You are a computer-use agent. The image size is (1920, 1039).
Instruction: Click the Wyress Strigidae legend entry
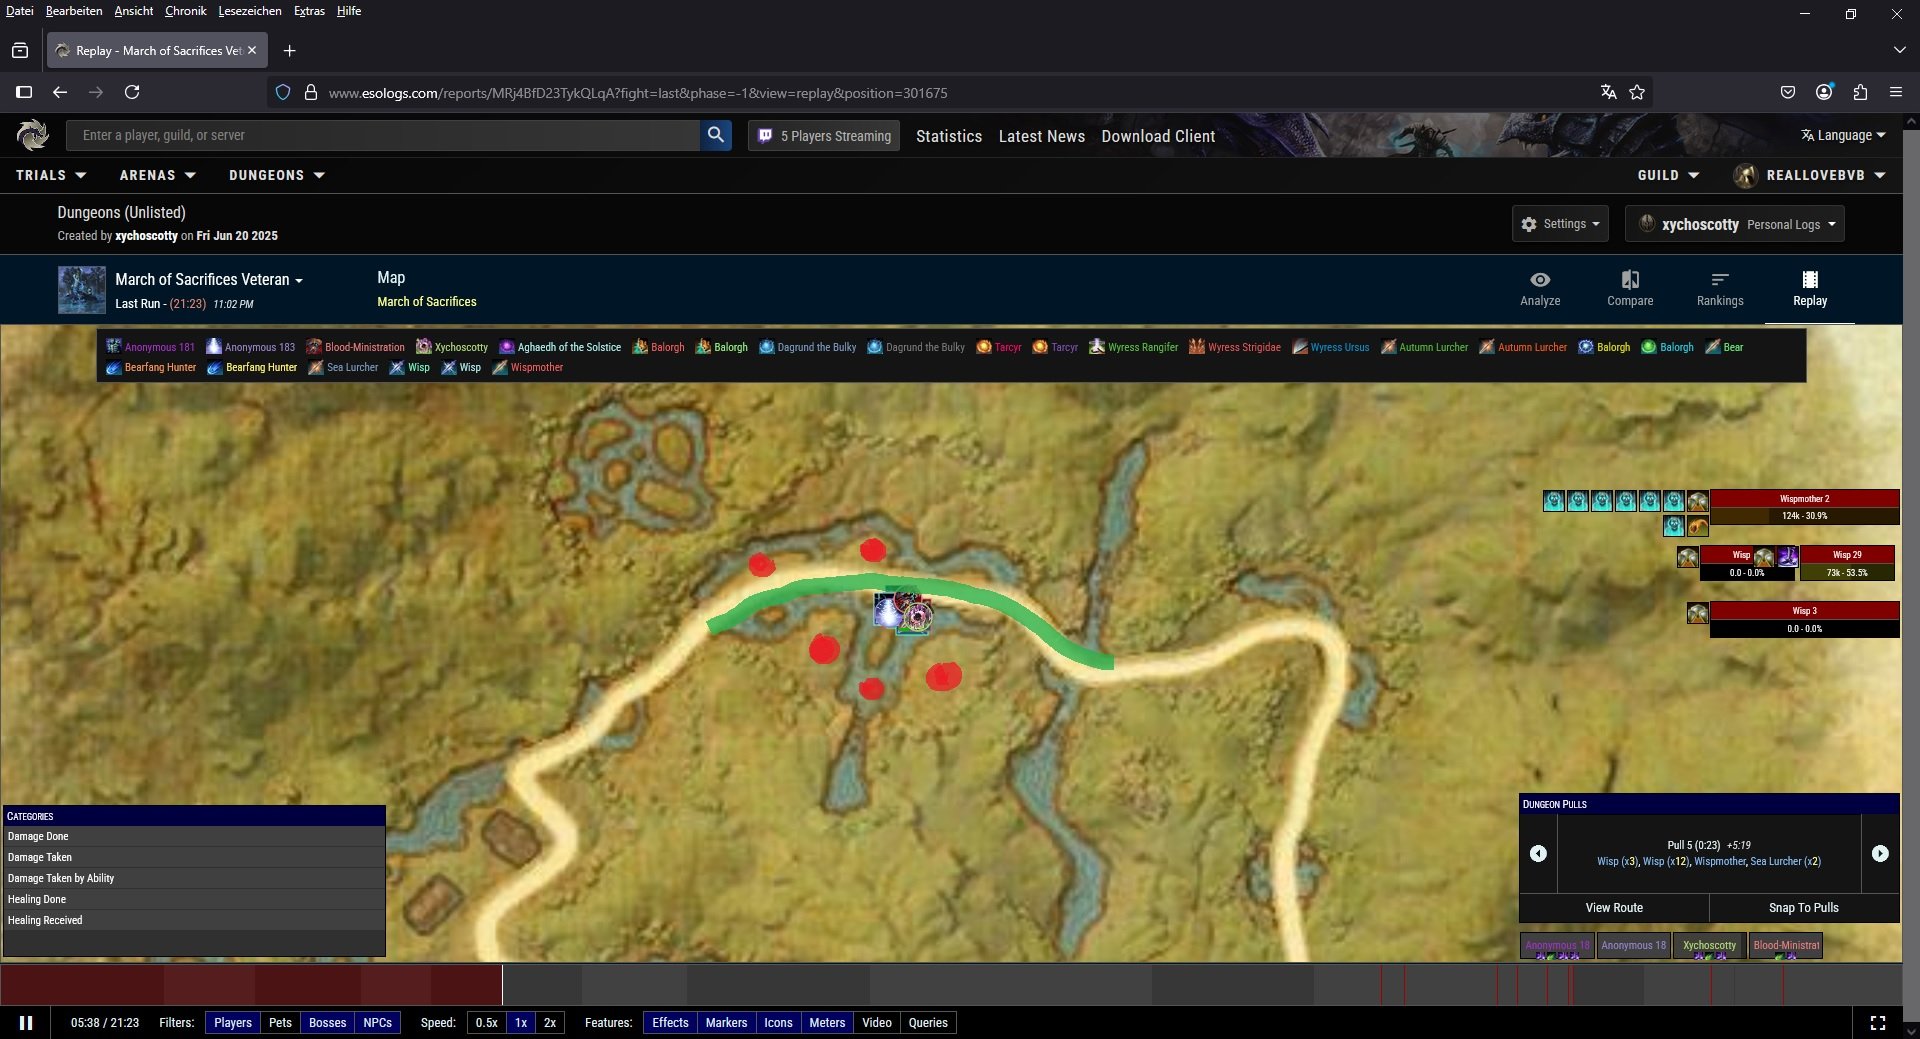click(1234, 347)
